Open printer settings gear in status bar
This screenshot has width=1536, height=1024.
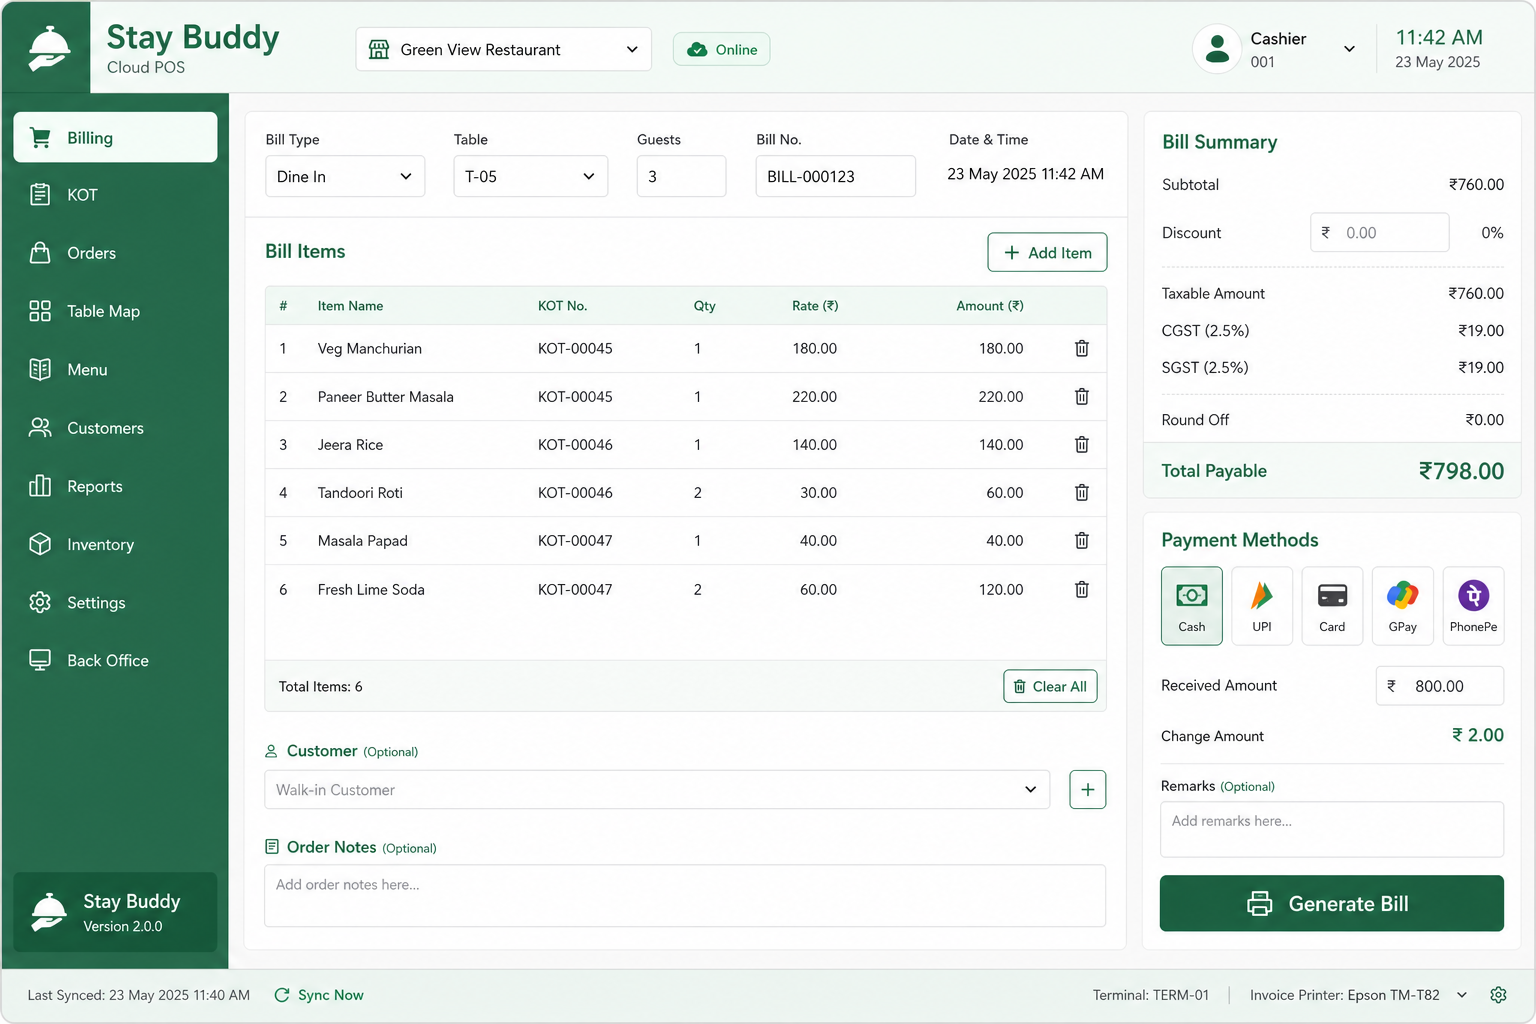pyautogui.click(x=1498, y=995)
